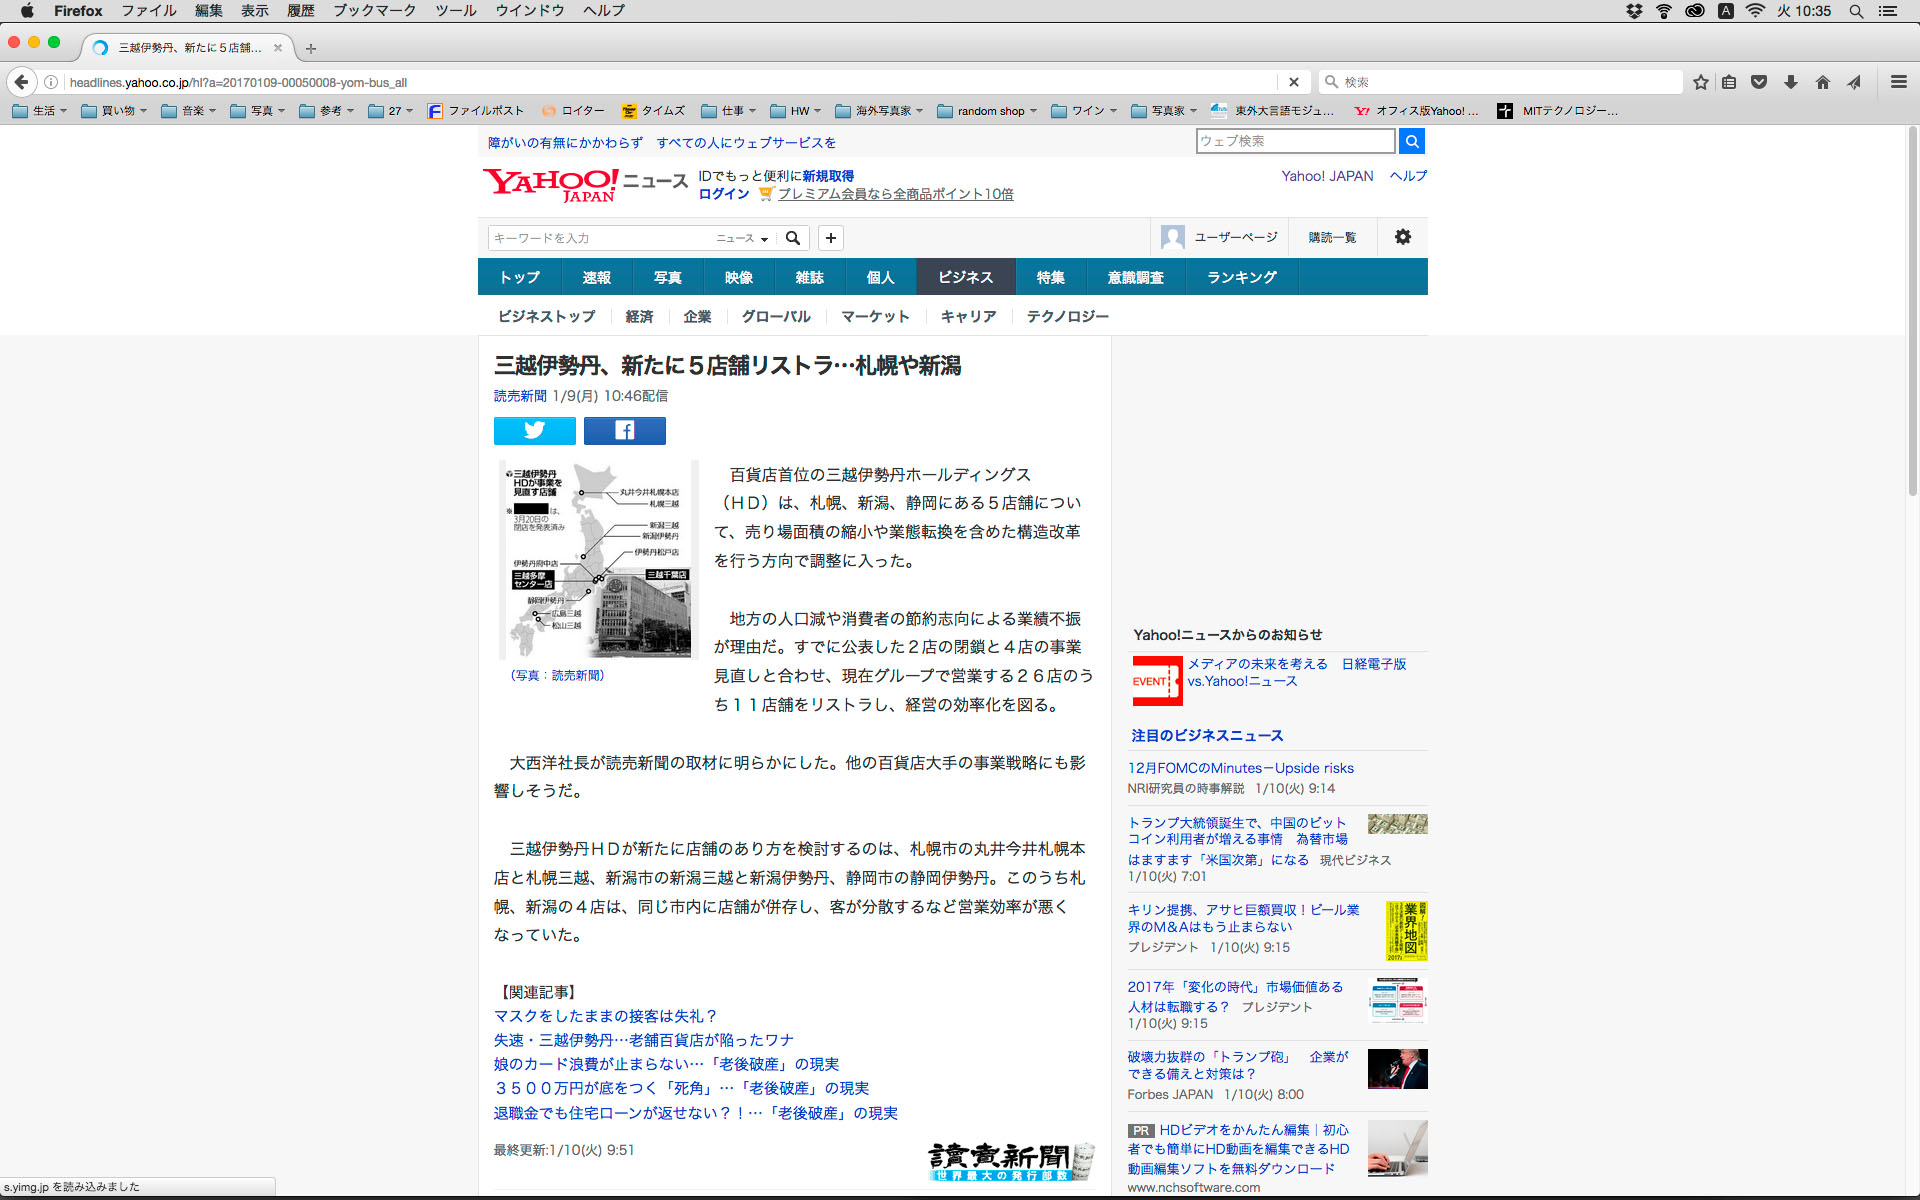Click the ログイン link
1920x1200 pixels.
pos(724,194)
